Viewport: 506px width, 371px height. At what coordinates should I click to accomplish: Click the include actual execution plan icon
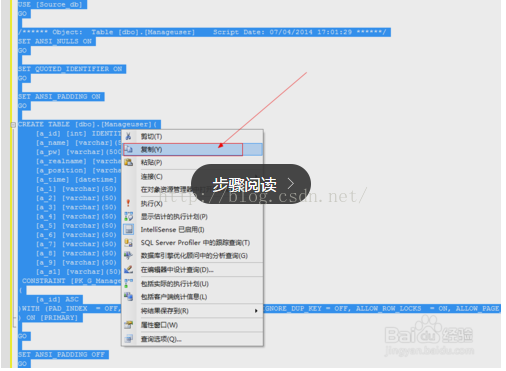click(x=128, y=283)
